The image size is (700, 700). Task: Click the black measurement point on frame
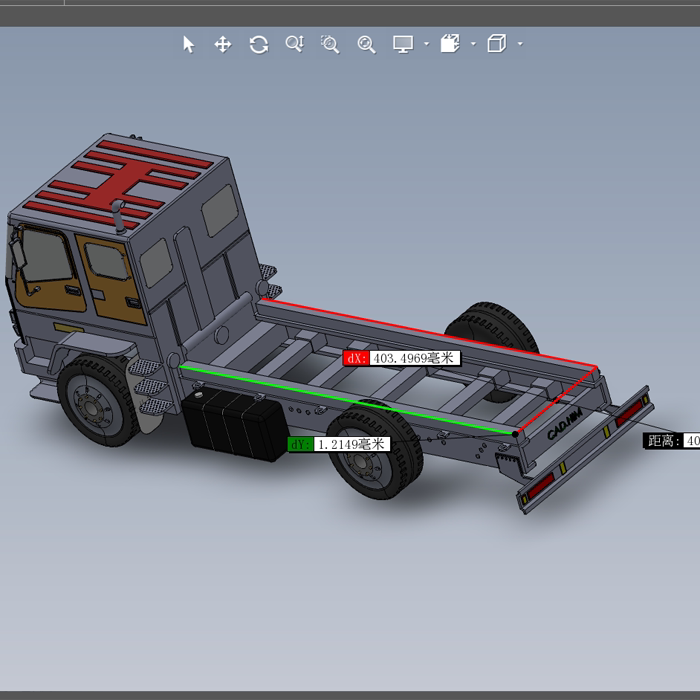[515, 434]
